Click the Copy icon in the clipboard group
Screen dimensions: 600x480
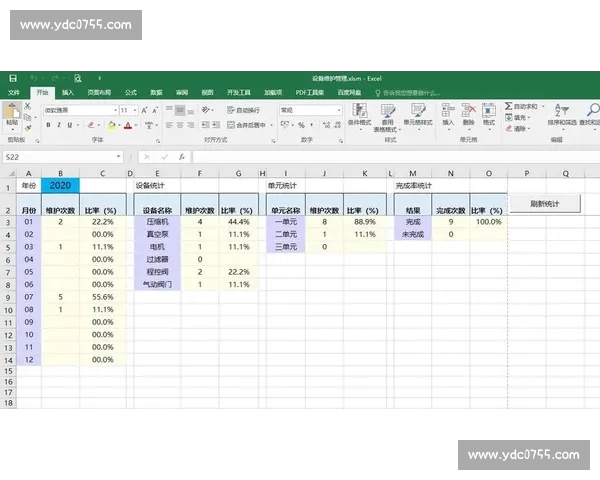27,117
